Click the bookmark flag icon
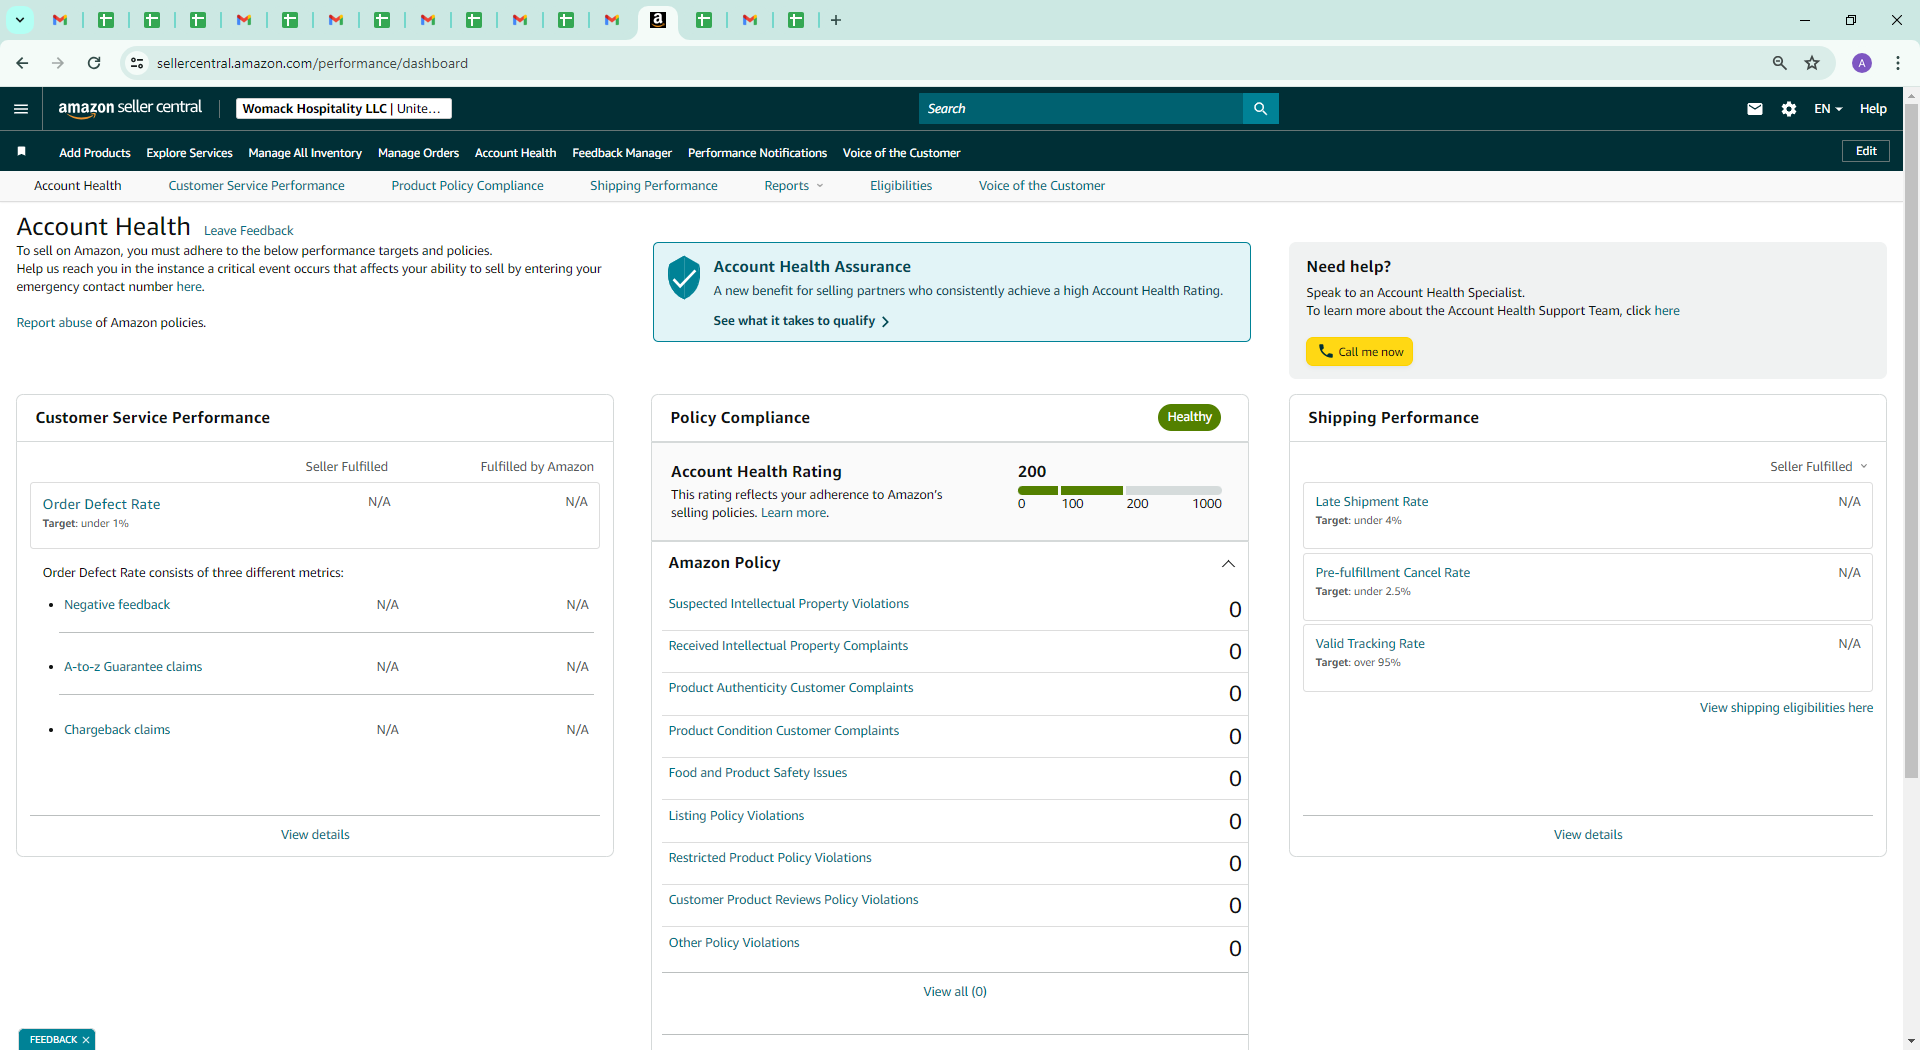 coord(21,151)
